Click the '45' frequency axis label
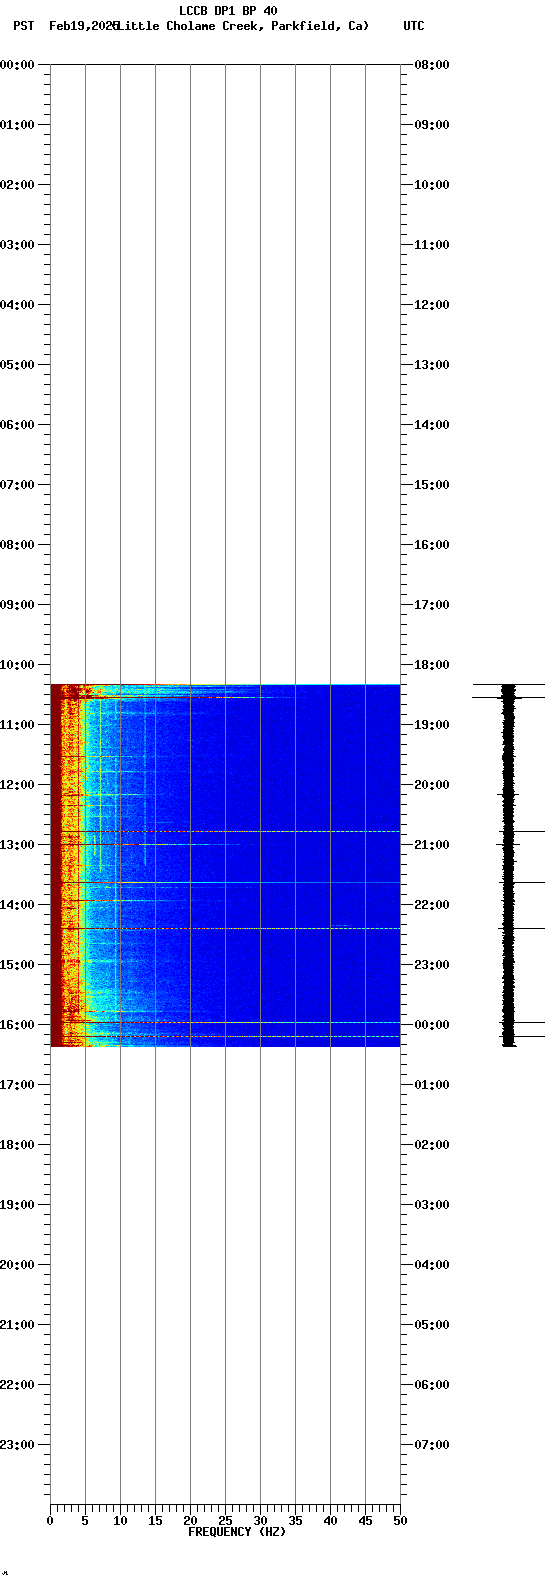Image resolution: width=552 pixels, height=1584 pixels. tap(365, 1521)
